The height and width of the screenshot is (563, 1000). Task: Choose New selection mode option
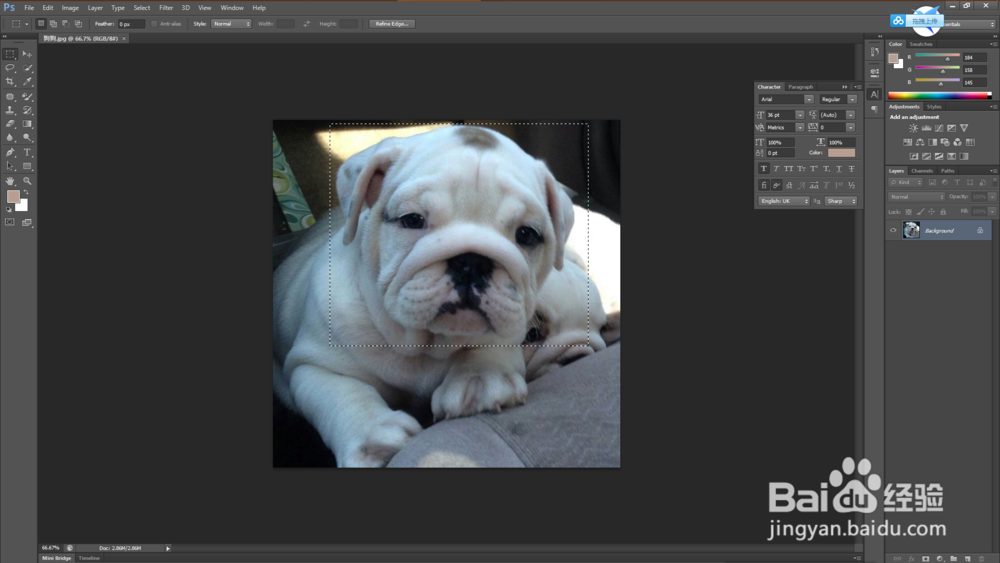click(41, 24)
